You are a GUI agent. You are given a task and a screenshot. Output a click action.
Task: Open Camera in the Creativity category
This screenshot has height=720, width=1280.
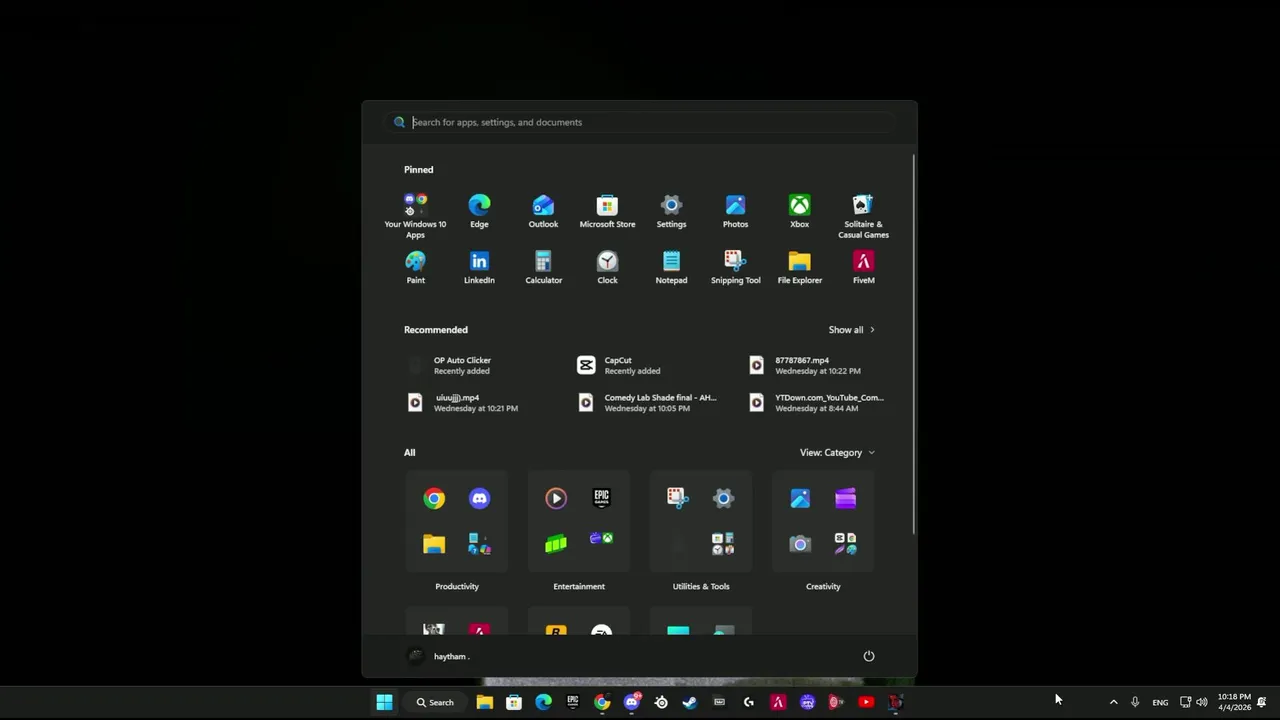coord(800,544)
